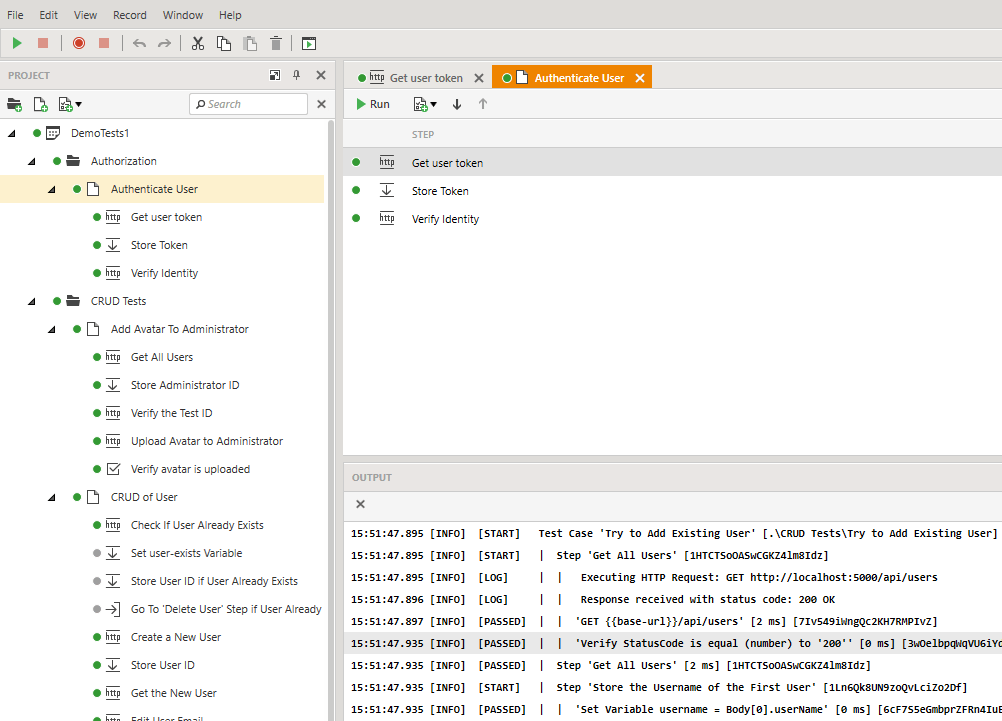This screenshot has width=1002, height=721.
Task: Close the Get user token tab
Action: click(x=479, y=78)
